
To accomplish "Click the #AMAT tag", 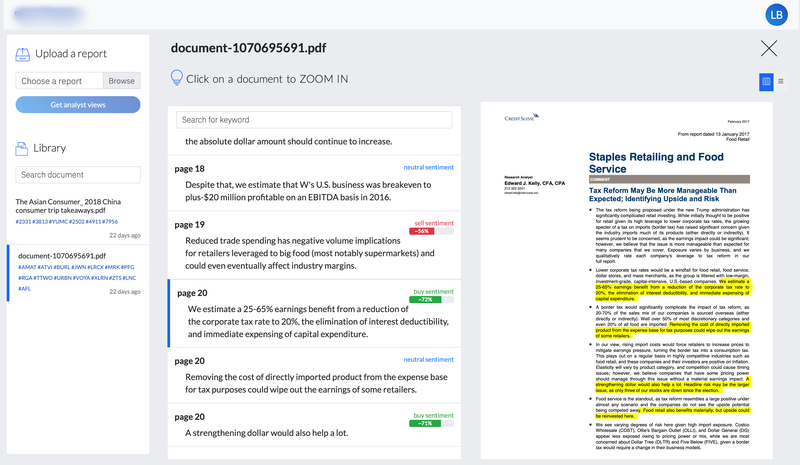I will click(x=28, y=267).
